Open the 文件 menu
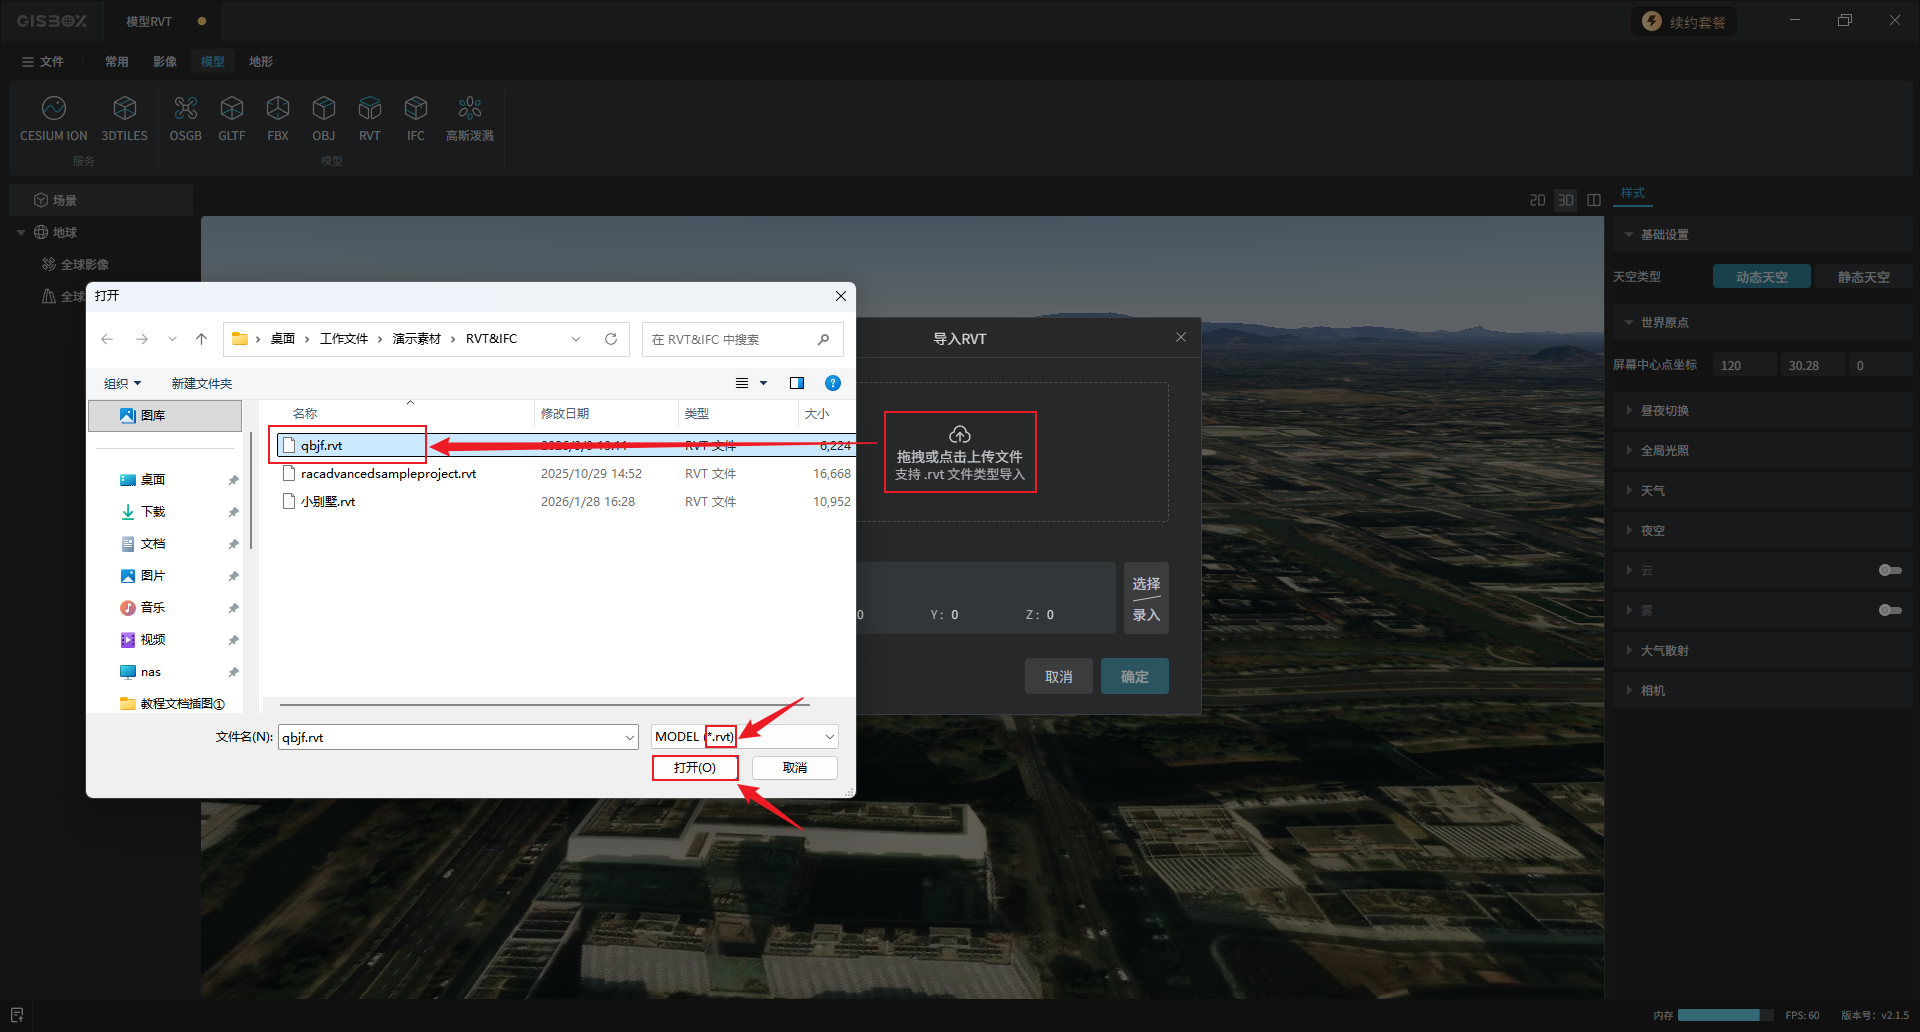Image resolution: width=1920 pixels, height=1032 pixels. coord(43,62)
